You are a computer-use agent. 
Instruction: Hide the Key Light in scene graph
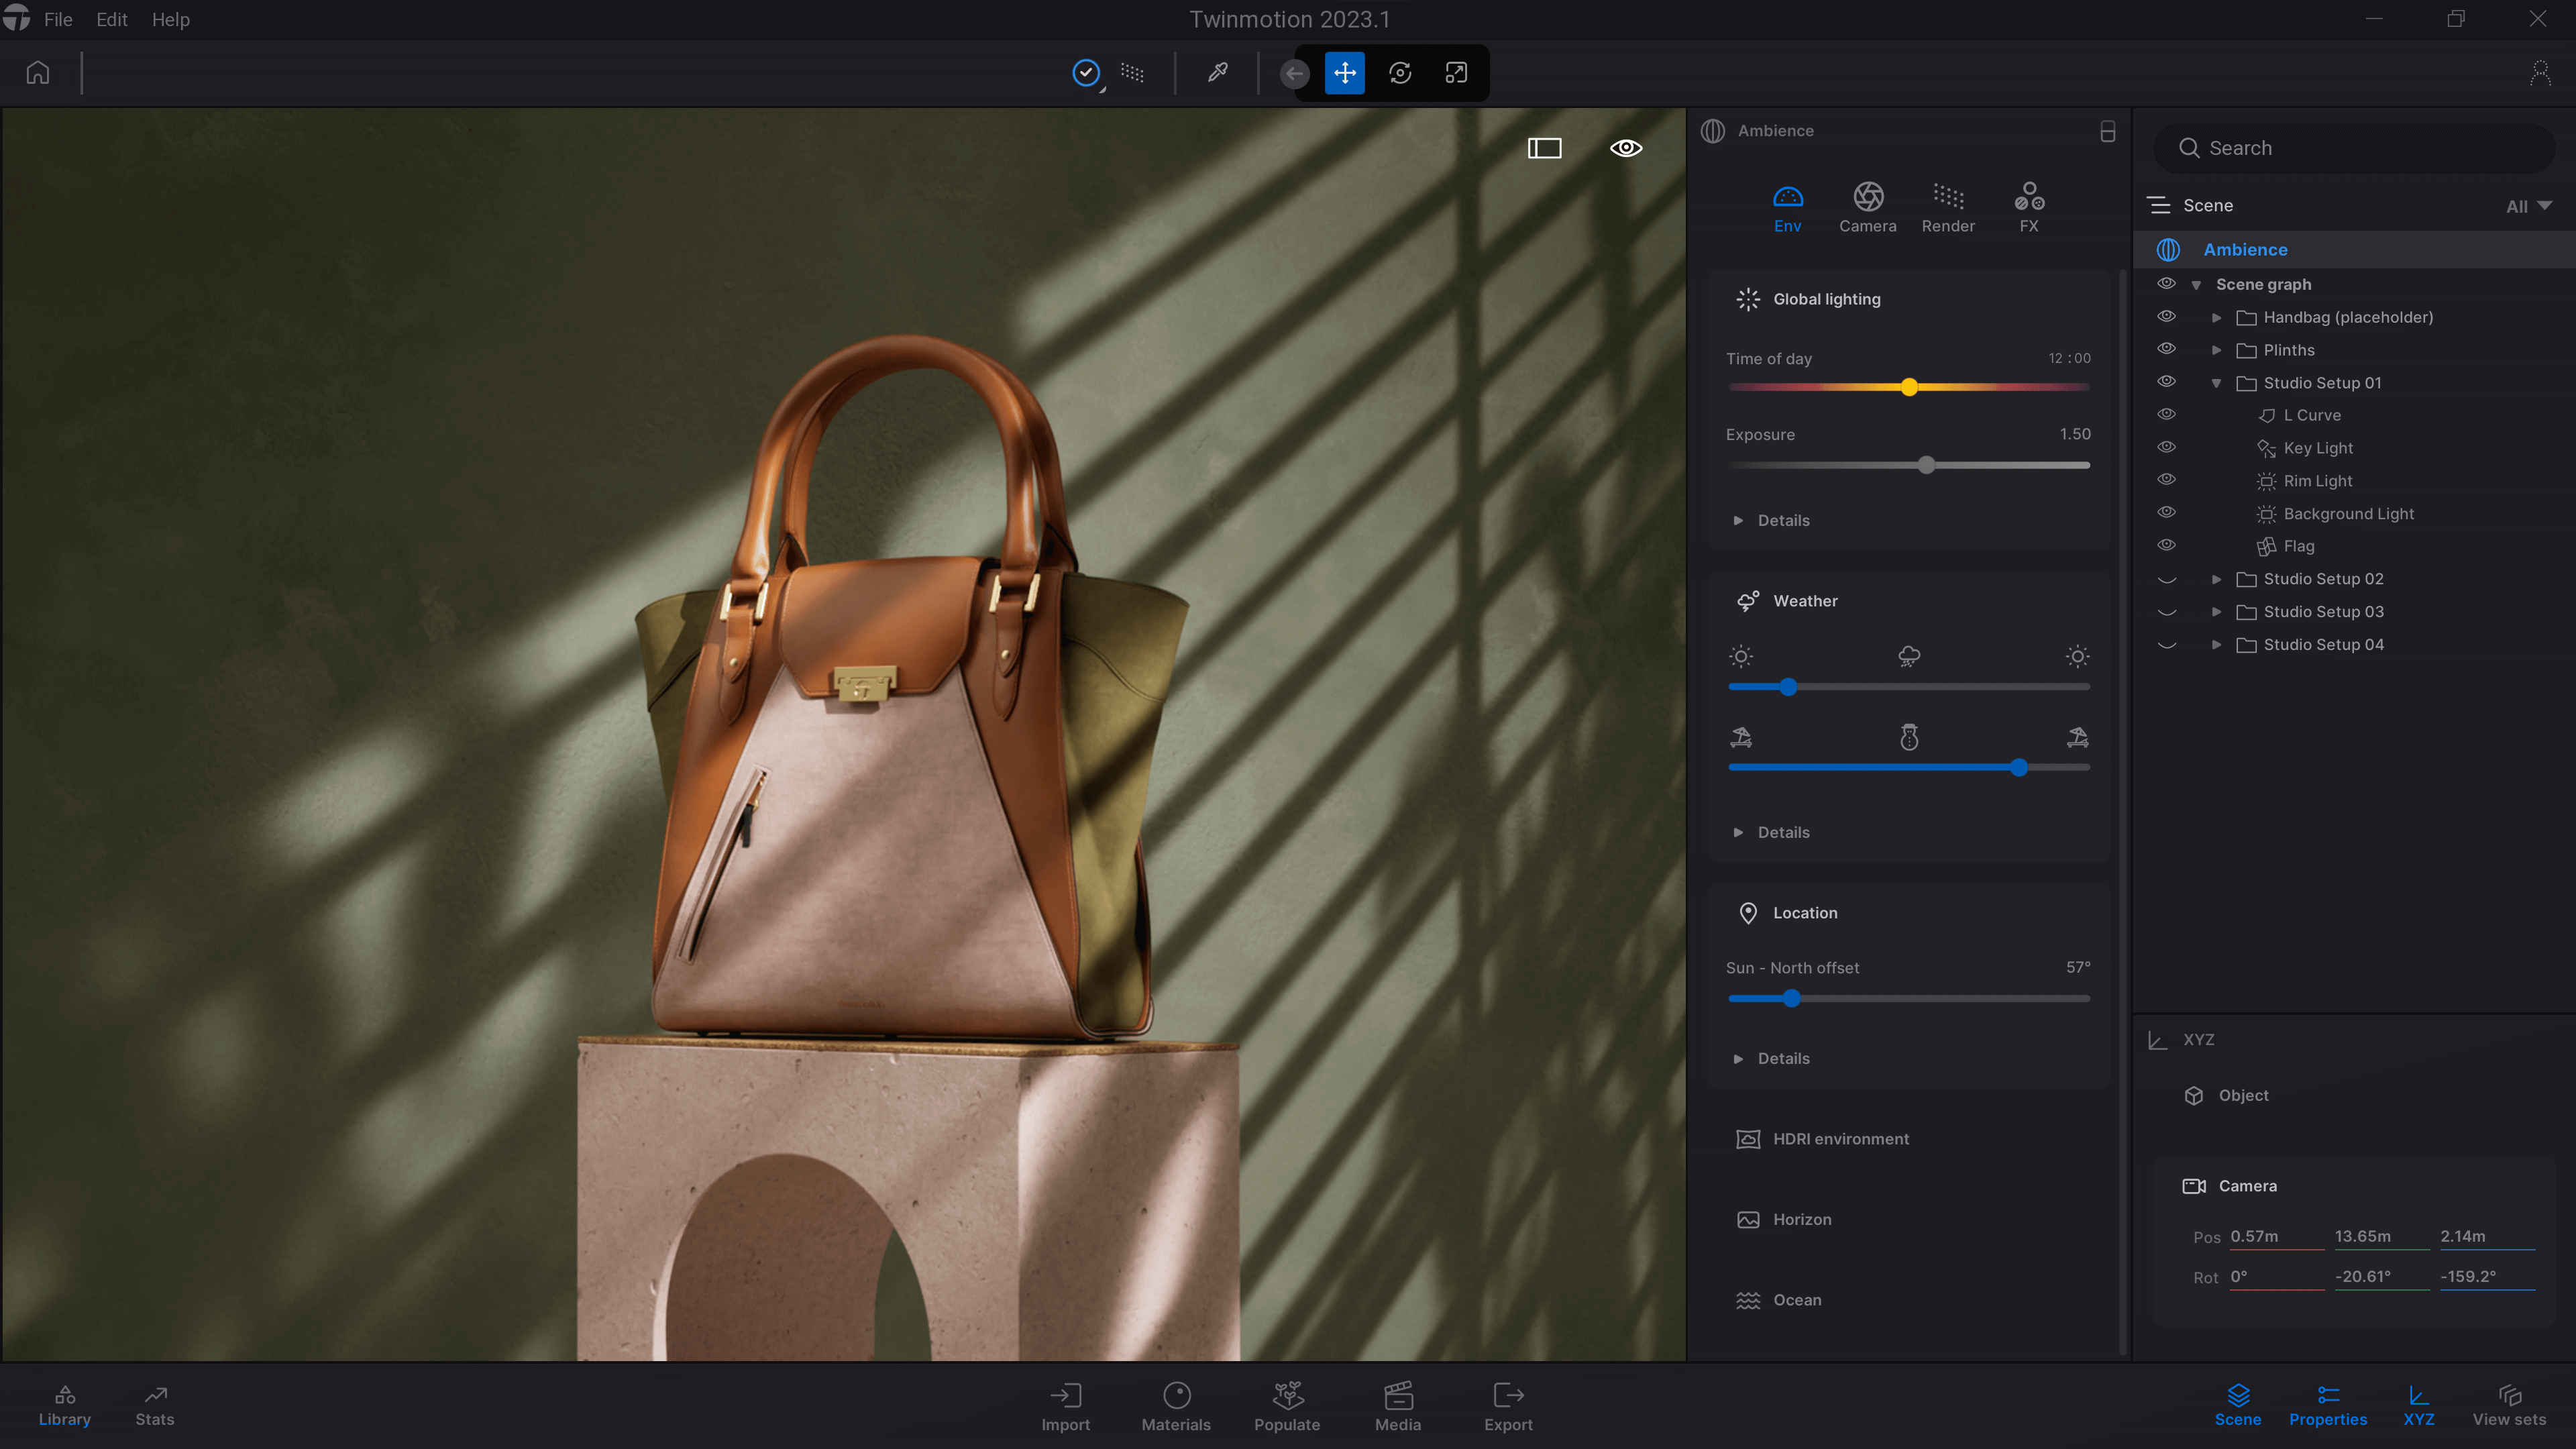(x=2166, y=447)
